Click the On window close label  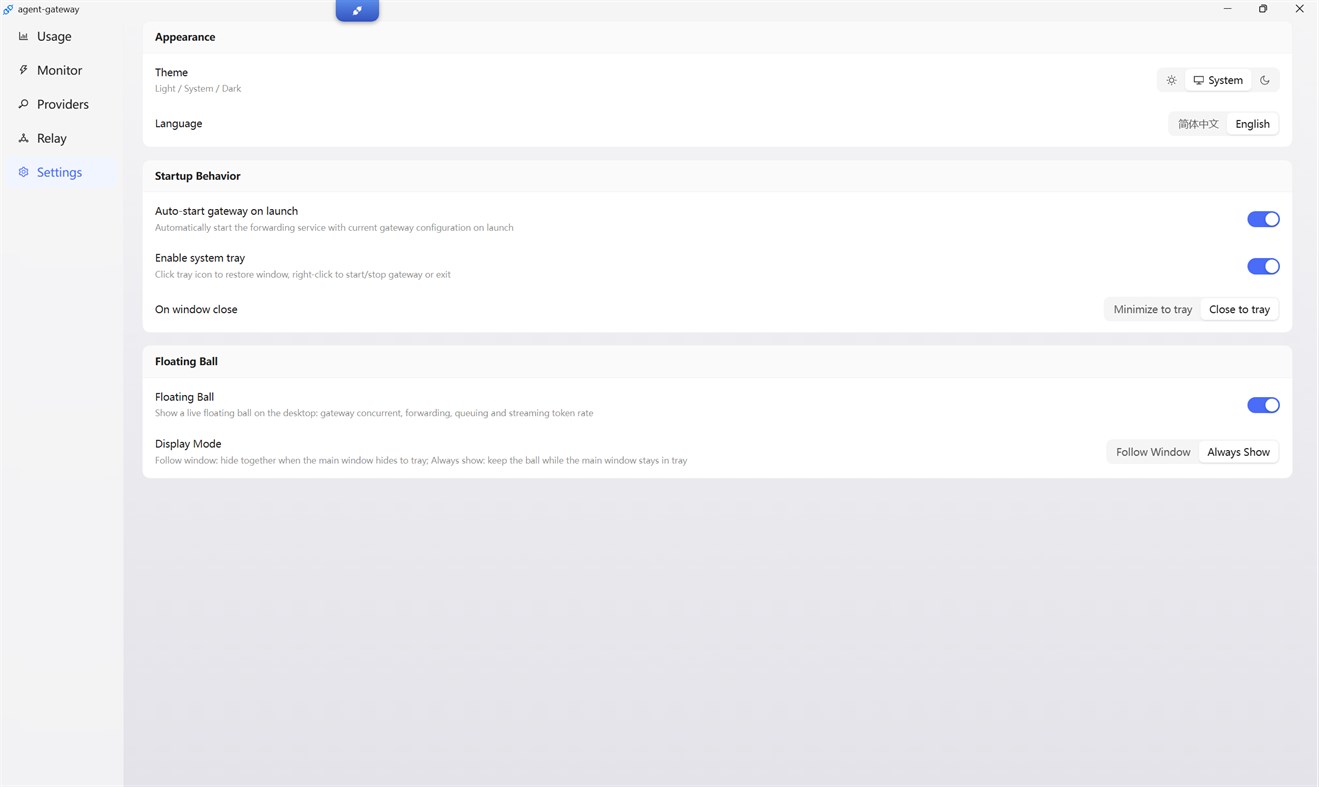[196, 309]
